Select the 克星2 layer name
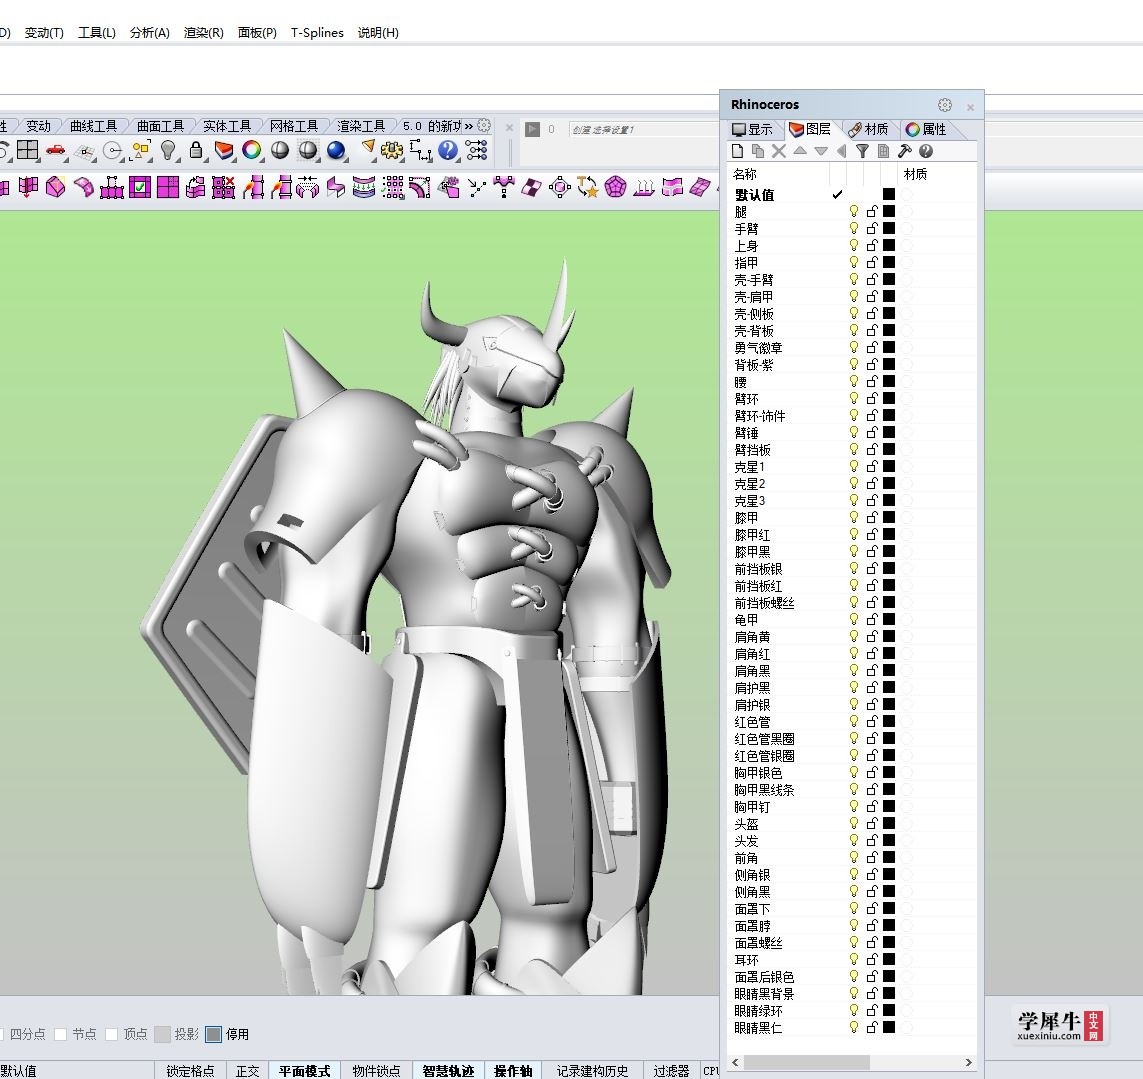The height and width of the screenshot is (1079, 1143). pyautogui.click(x=749, y=483)
